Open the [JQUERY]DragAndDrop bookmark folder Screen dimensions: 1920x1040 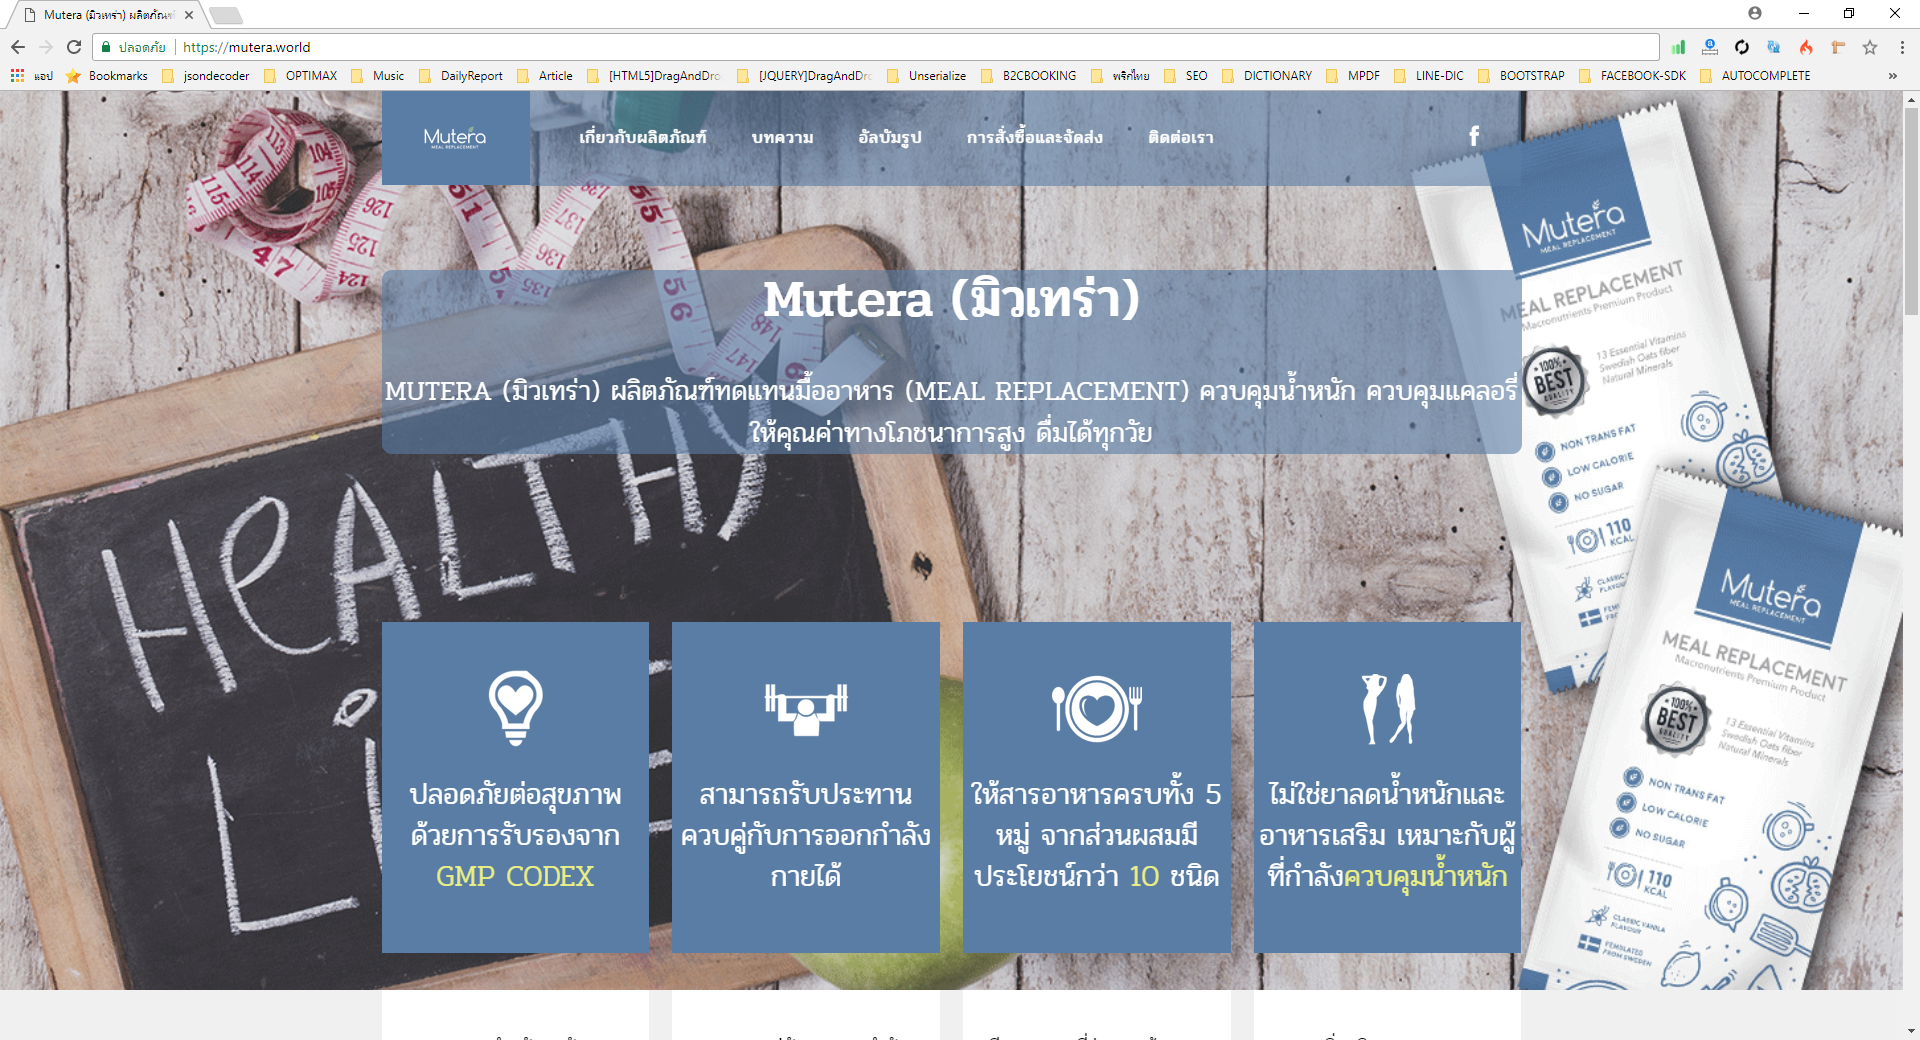(804, 75)
